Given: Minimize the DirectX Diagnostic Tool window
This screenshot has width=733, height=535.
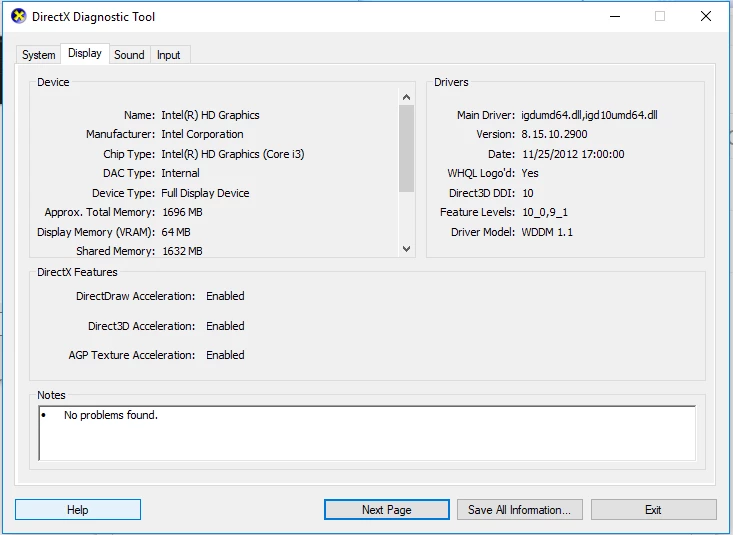Looking at the screenshot, I should [615, 16].
